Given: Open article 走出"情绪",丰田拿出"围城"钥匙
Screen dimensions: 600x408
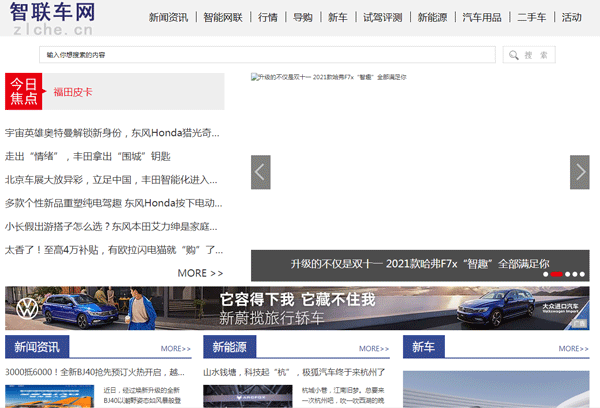Looking at the screenshot, I should (x=88, y=156).
